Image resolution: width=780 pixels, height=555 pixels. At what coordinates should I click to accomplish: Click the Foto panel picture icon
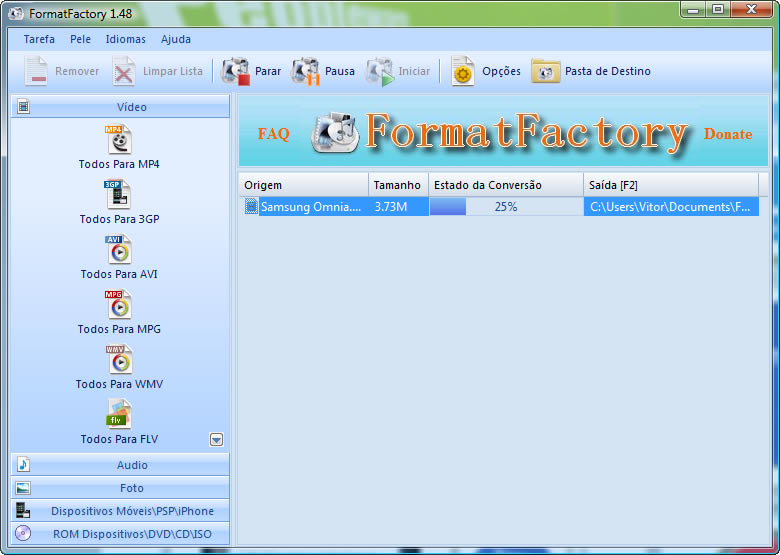[x=23, y=488]
